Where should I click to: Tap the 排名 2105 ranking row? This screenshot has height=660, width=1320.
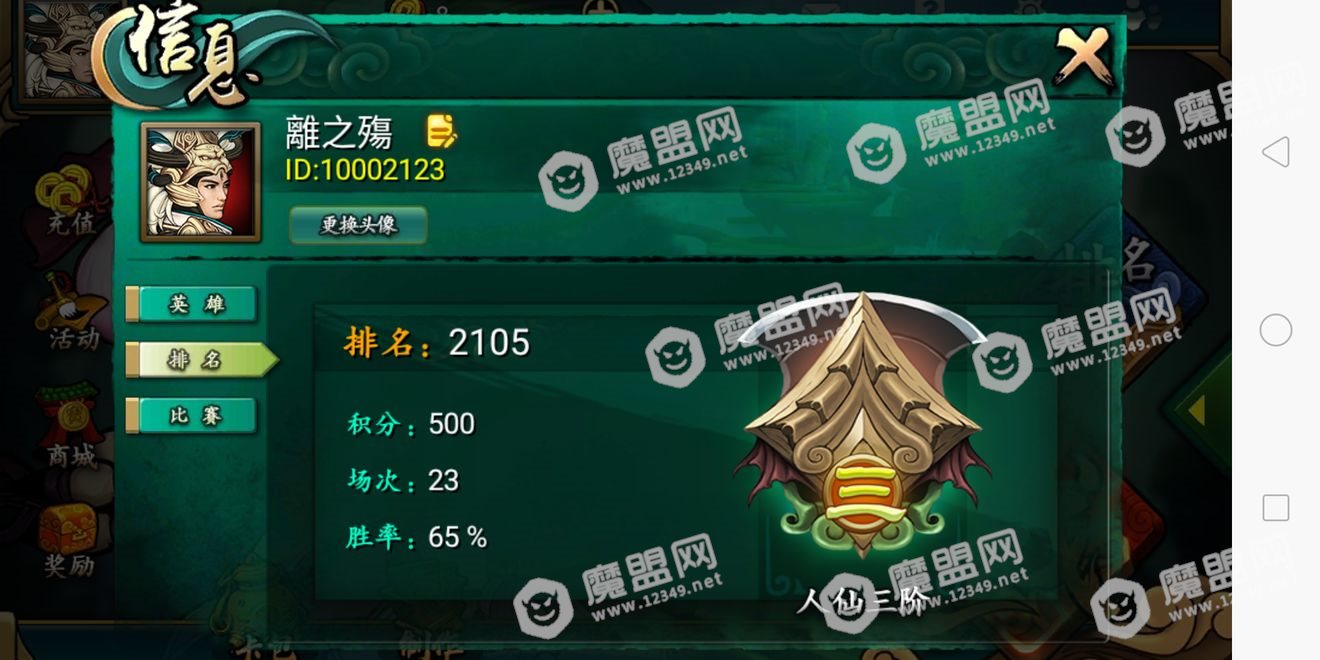437,343
